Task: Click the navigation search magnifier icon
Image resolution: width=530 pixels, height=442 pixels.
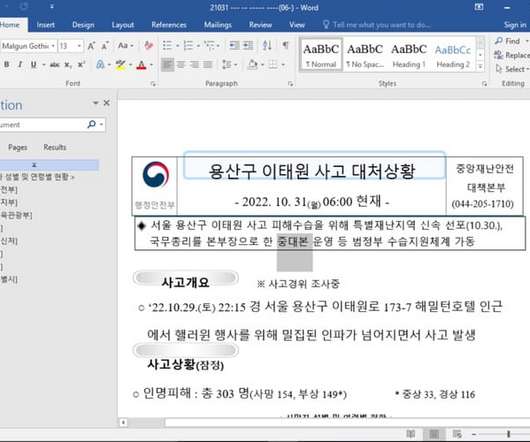Action: click(x=92, y=124)
